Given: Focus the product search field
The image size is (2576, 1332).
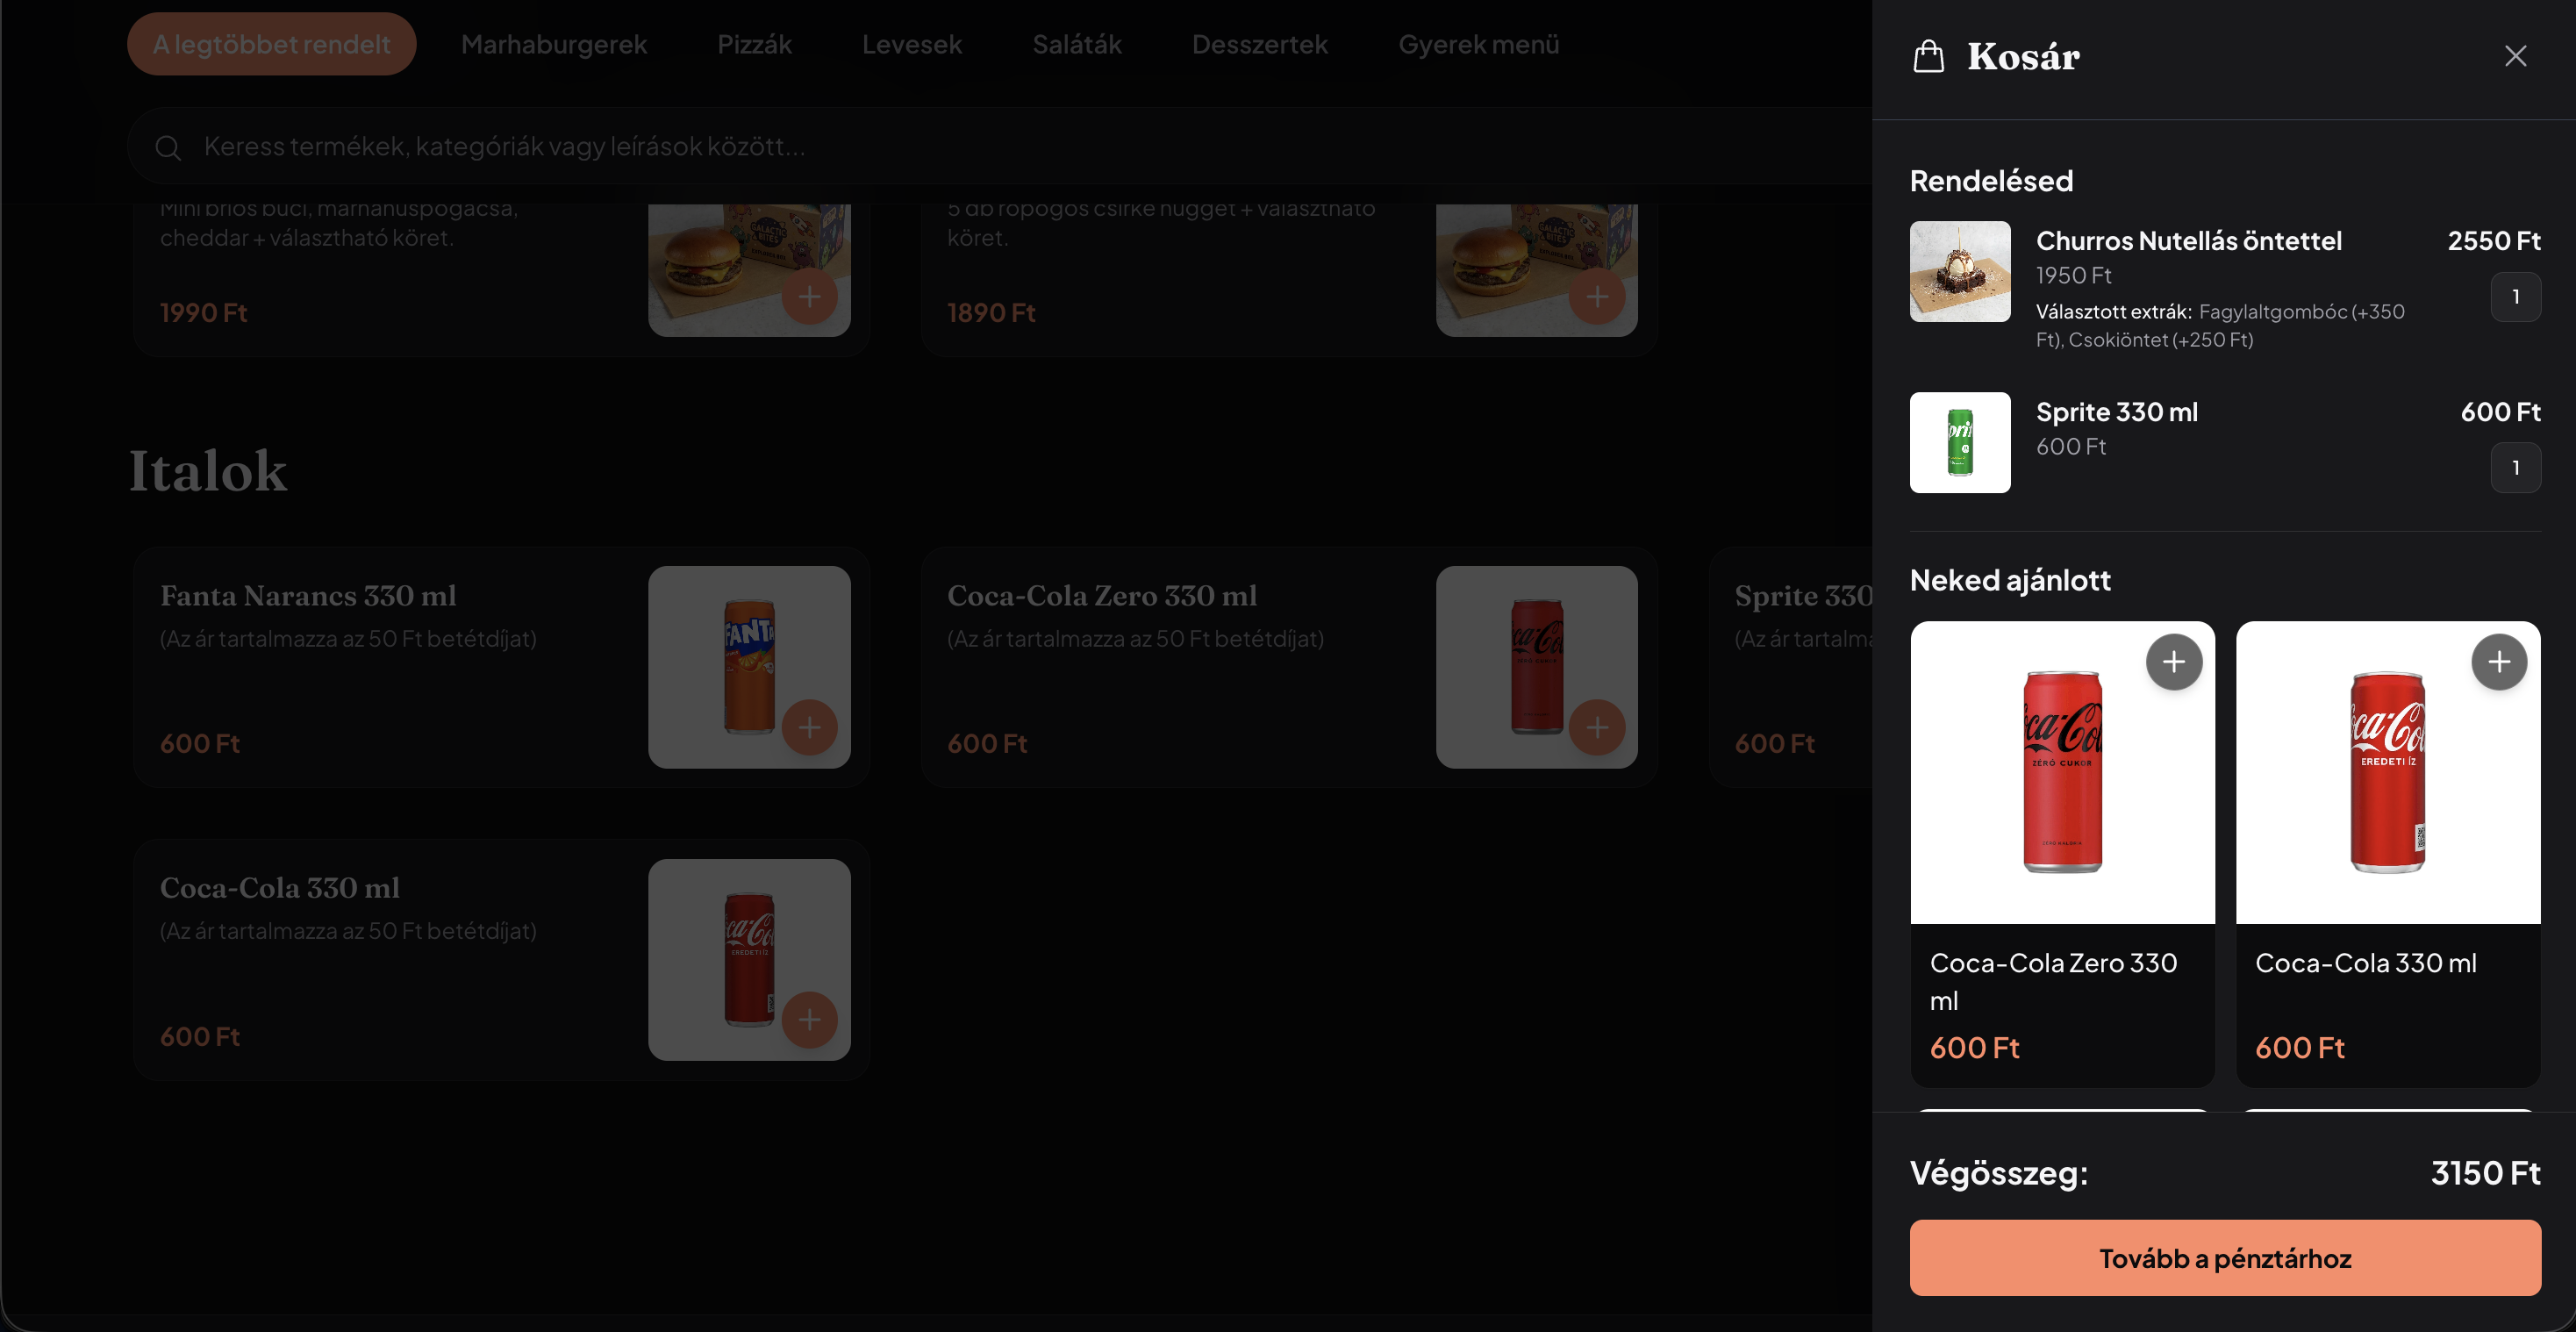Looking at the screenshot, I should (1000, 147).
